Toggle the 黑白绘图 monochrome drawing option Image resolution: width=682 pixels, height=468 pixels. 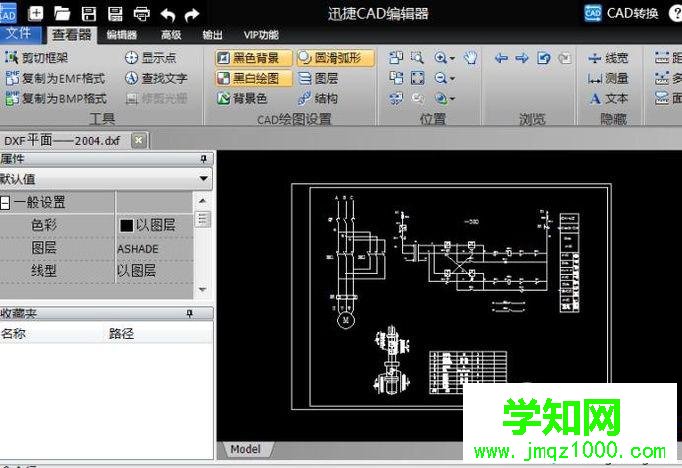254,78
